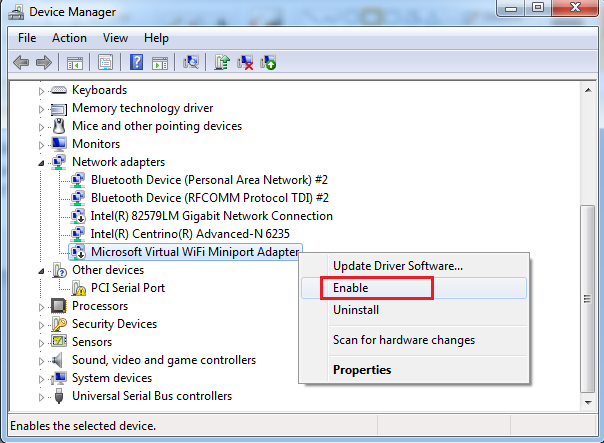The width and height of the screenshot is (604, 443).
Task: Click the Enable device green arrow icon
Action: [x=268, y=62]
